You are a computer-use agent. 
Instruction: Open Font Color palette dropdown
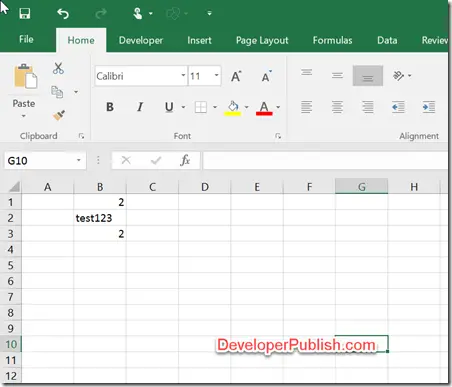[278, 107]
